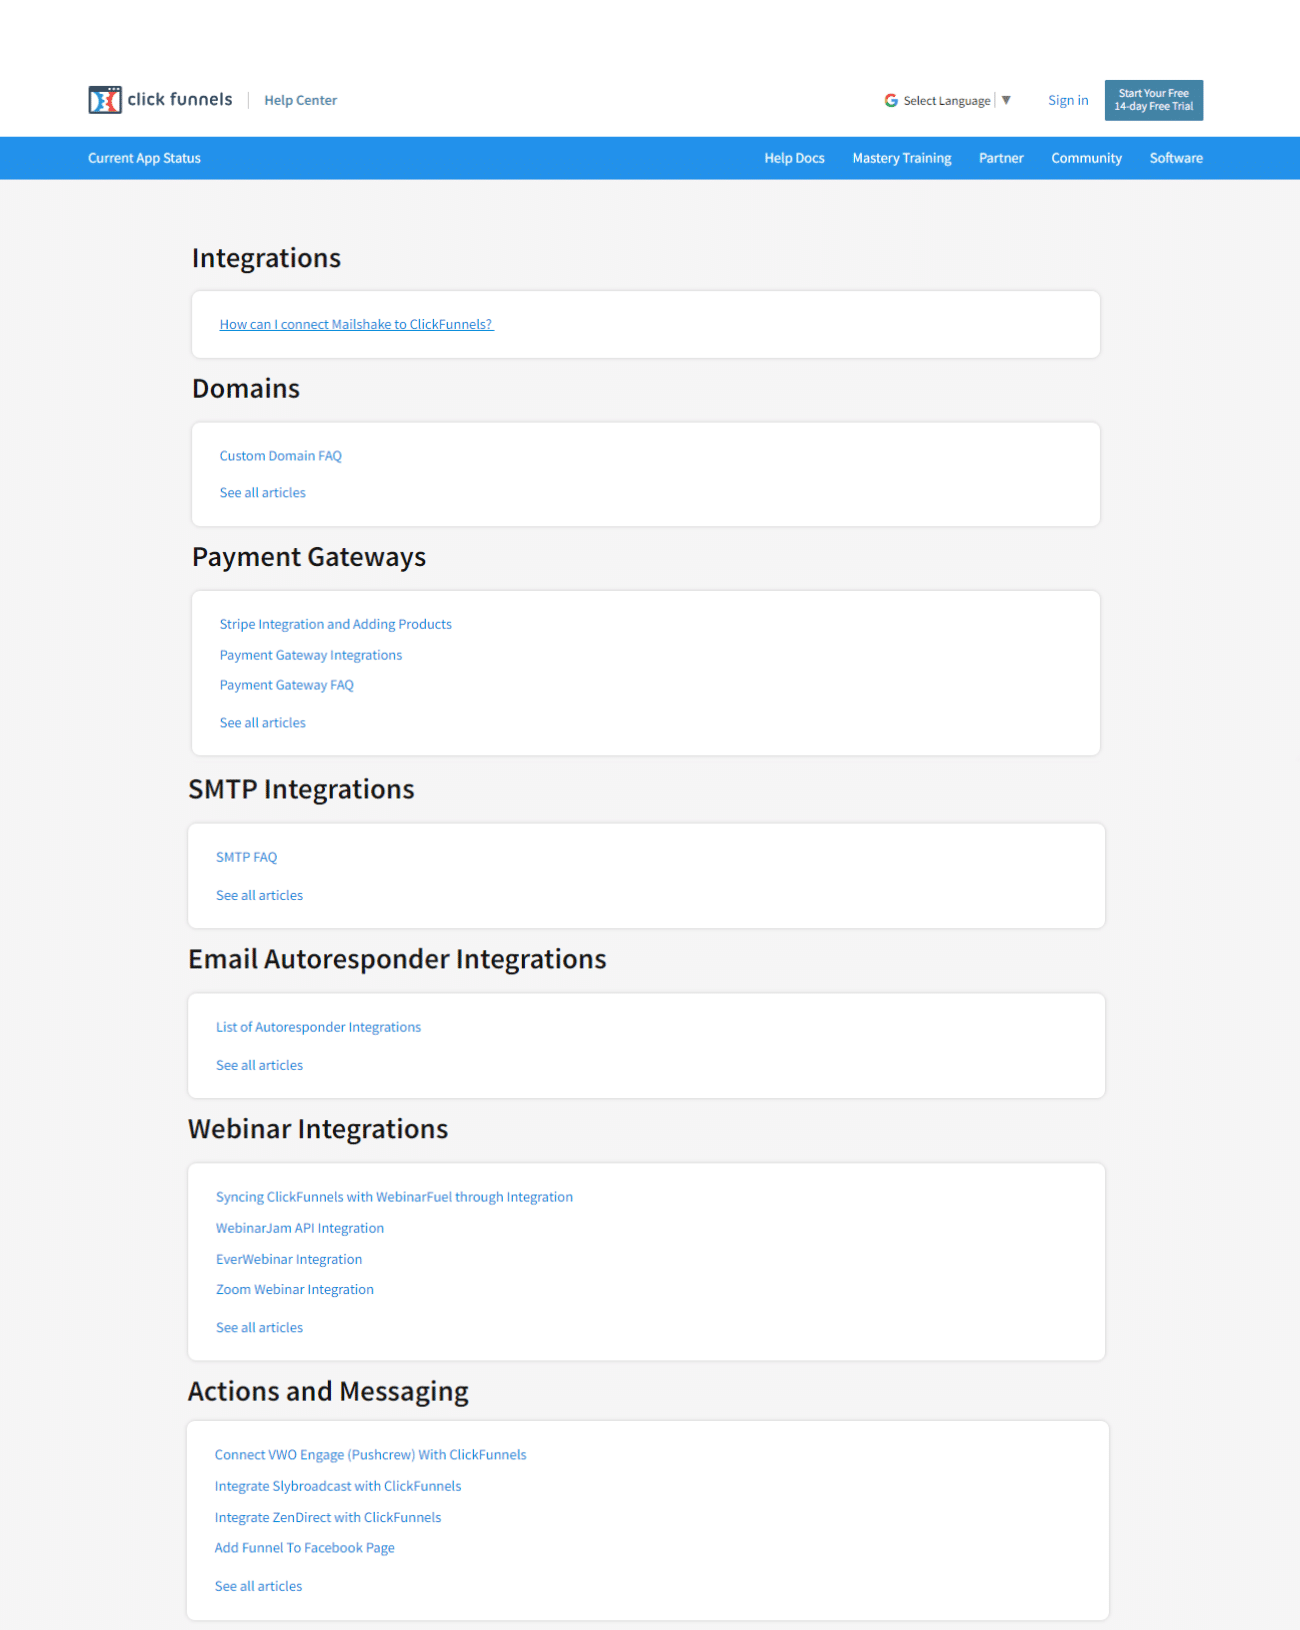The image size is (1300, 1630).
Task: Open the Community menu item
Action: [x=1086, y=158]
